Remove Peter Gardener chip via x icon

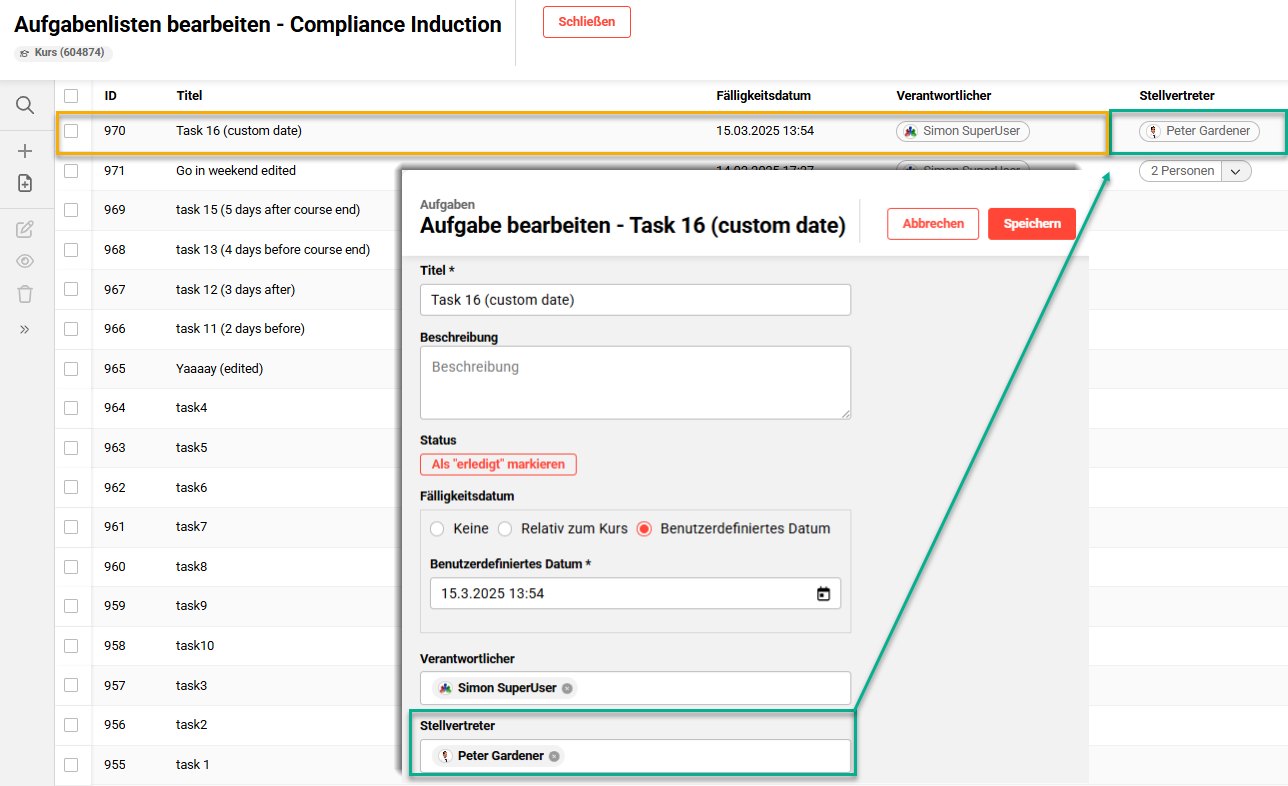[554, 756]
